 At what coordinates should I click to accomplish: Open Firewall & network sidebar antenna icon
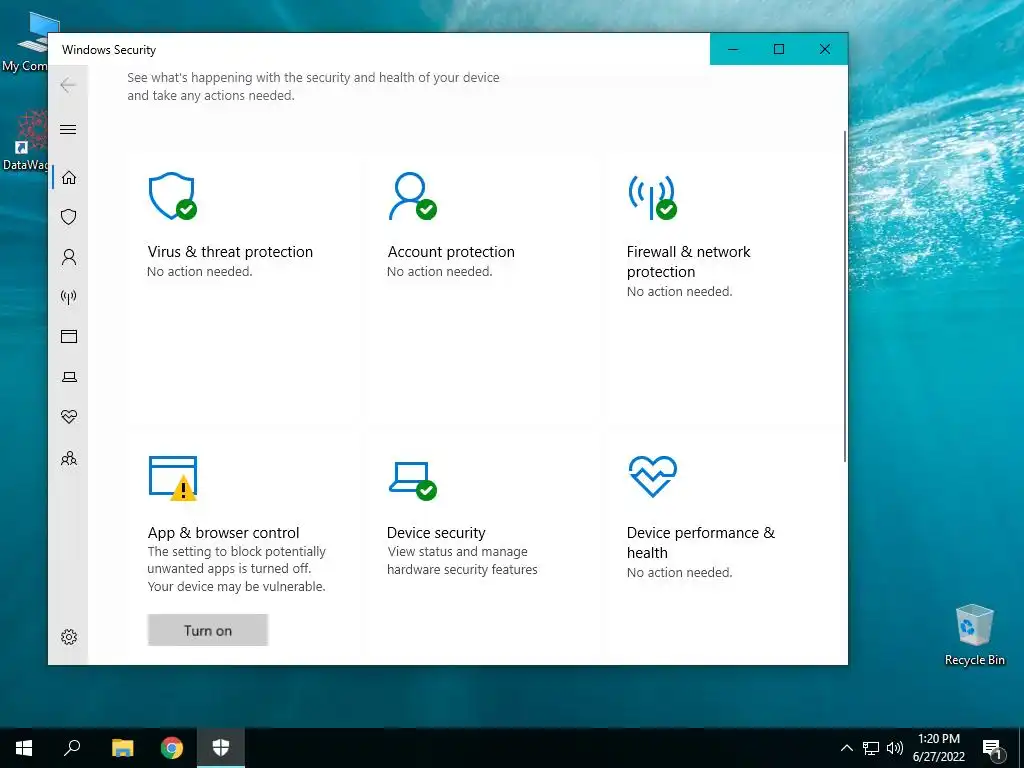69,298
